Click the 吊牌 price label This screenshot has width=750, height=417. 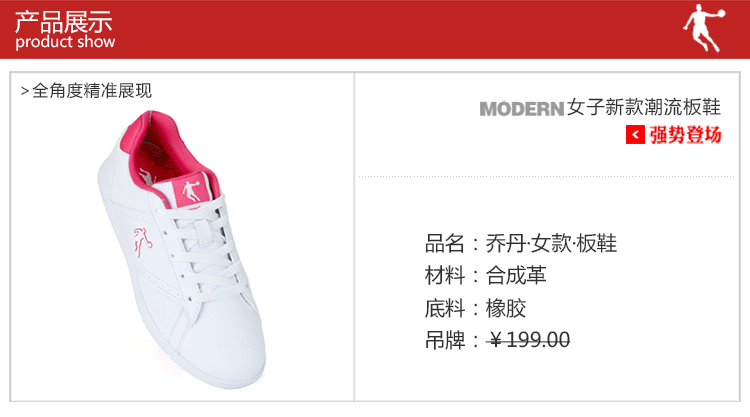(445, 340)
